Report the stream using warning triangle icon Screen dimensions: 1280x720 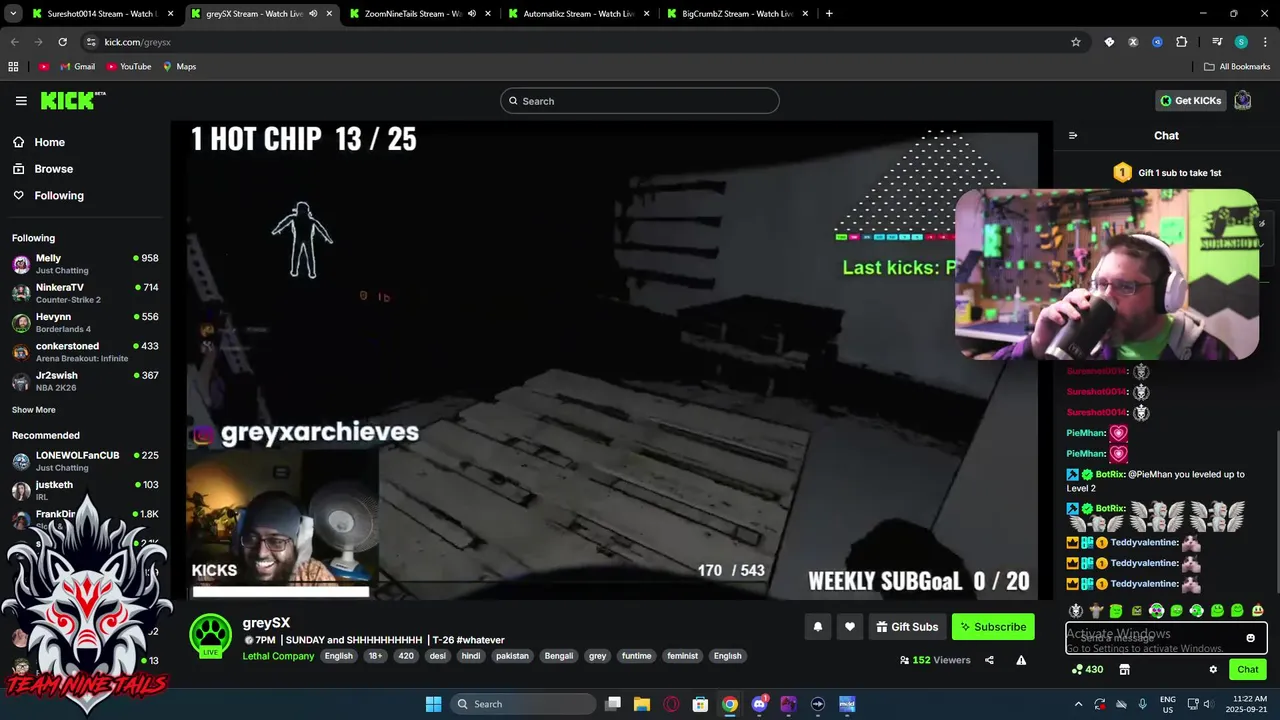1021,660
